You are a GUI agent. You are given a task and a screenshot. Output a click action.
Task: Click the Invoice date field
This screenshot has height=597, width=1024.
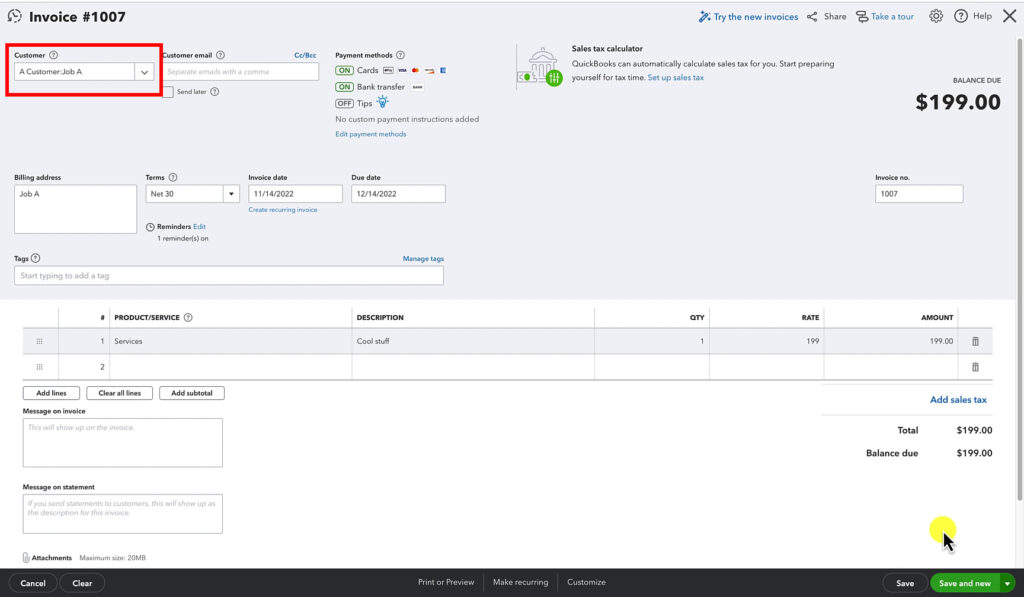pos(295,194)
